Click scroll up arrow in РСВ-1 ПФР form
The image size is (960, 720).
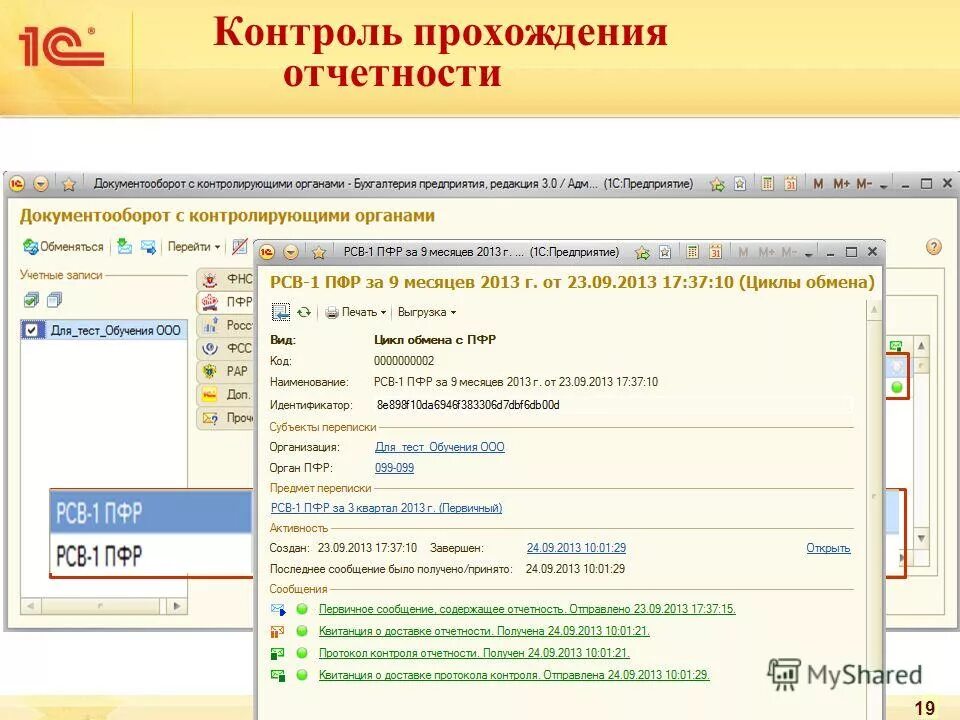[x=874, y=310]
